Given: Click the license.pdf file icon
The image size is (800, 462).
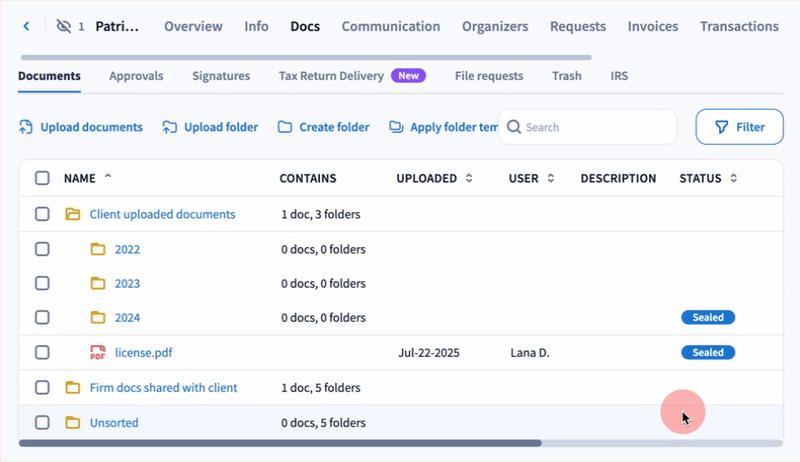Looking at the screenshot, I should click(x=98, y=353).
